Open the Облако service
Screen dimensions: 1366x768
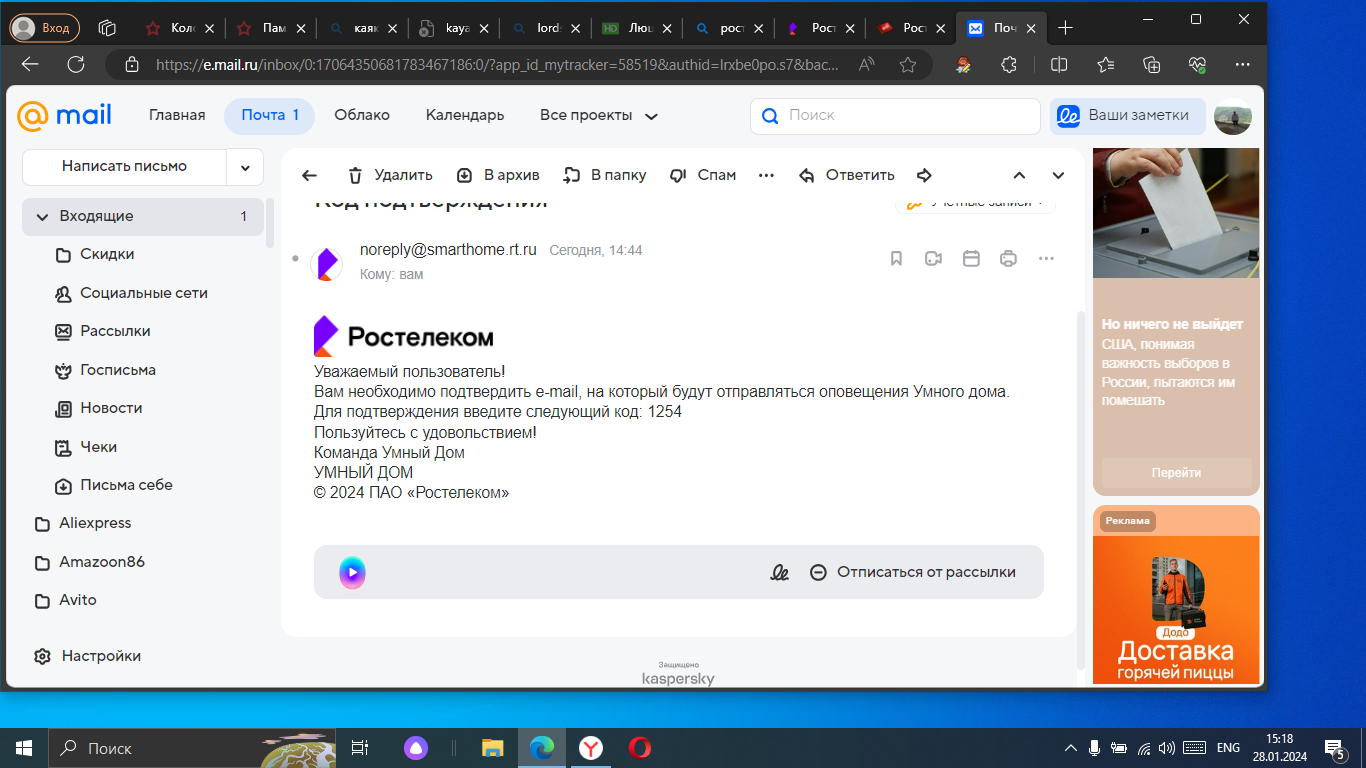coord(362,115)
